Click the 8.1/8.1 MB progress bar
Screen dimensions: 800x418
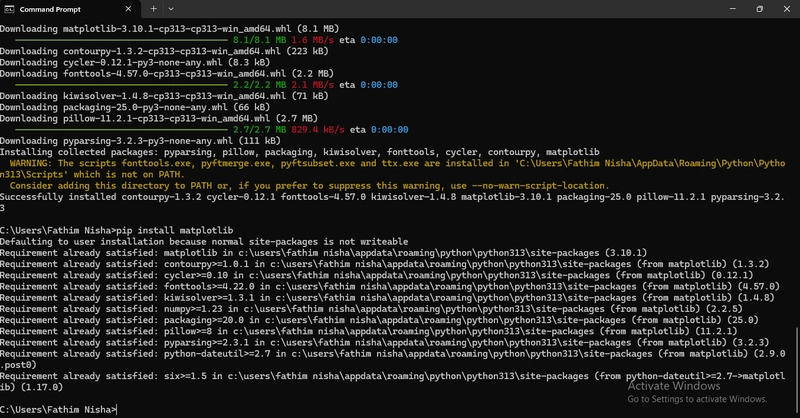[x=121, y=40]
